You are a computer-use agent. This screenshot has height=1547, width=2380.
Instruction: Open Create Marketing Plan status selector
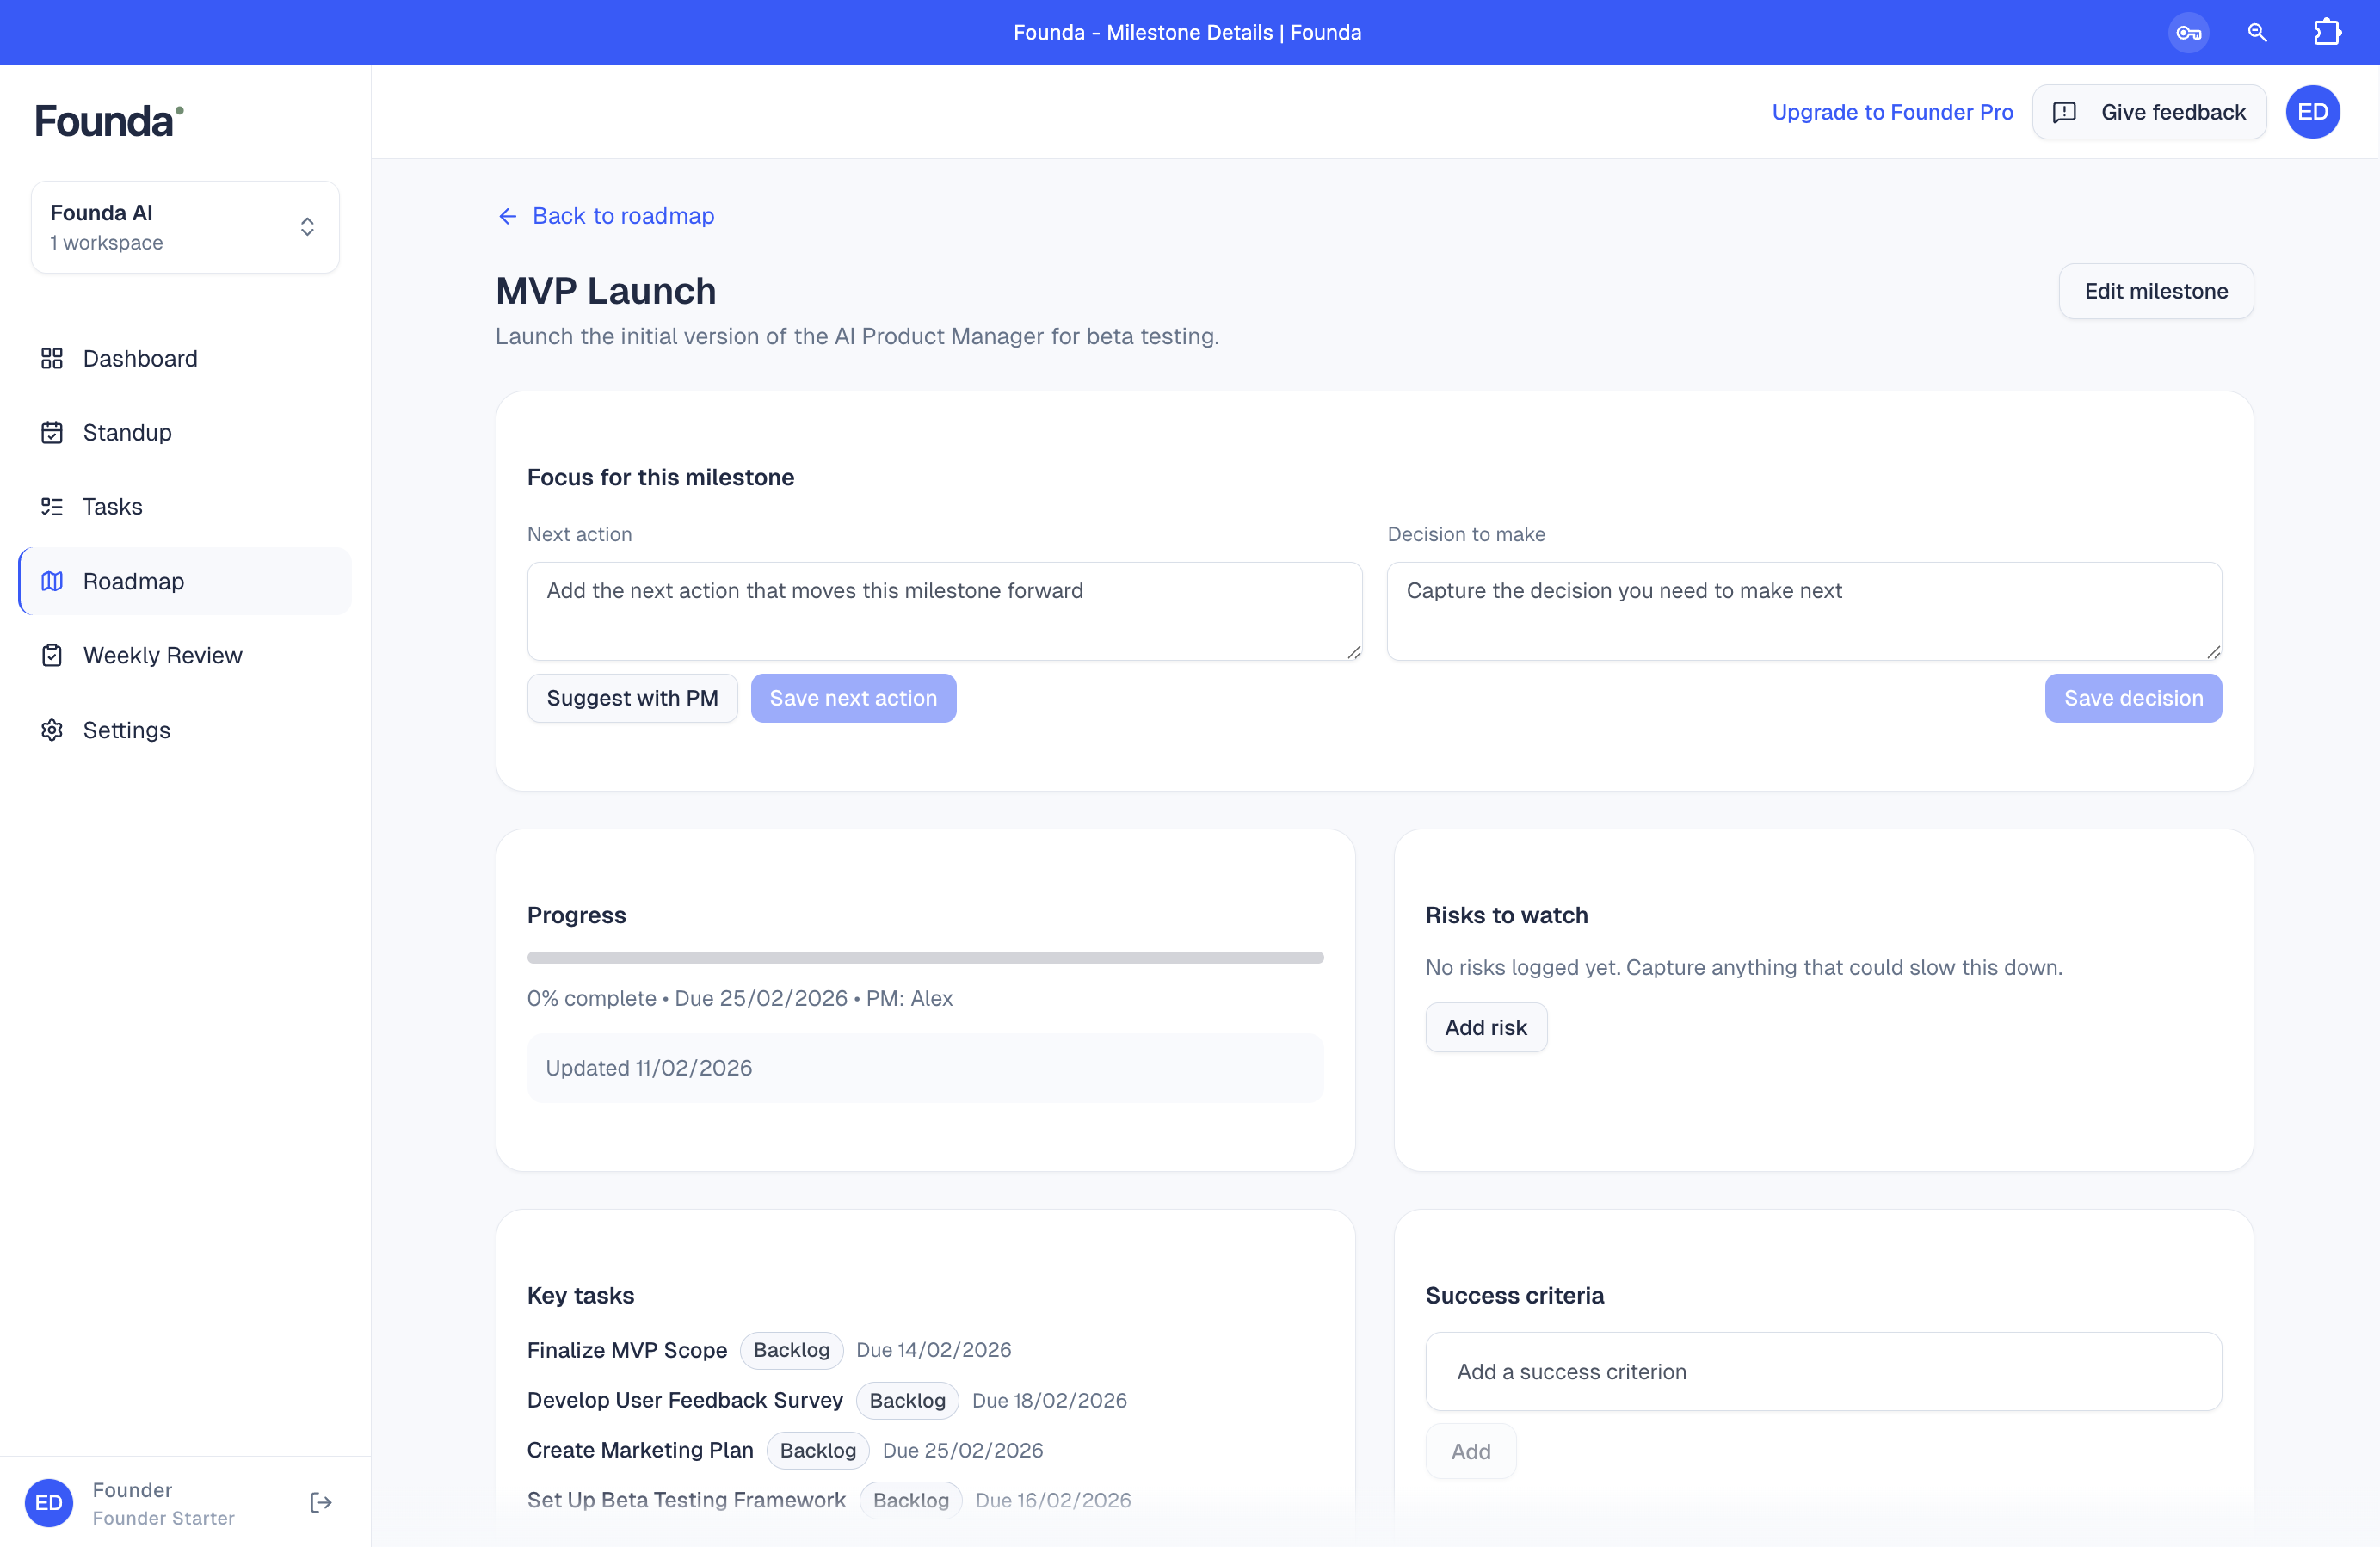point(818,1450)
